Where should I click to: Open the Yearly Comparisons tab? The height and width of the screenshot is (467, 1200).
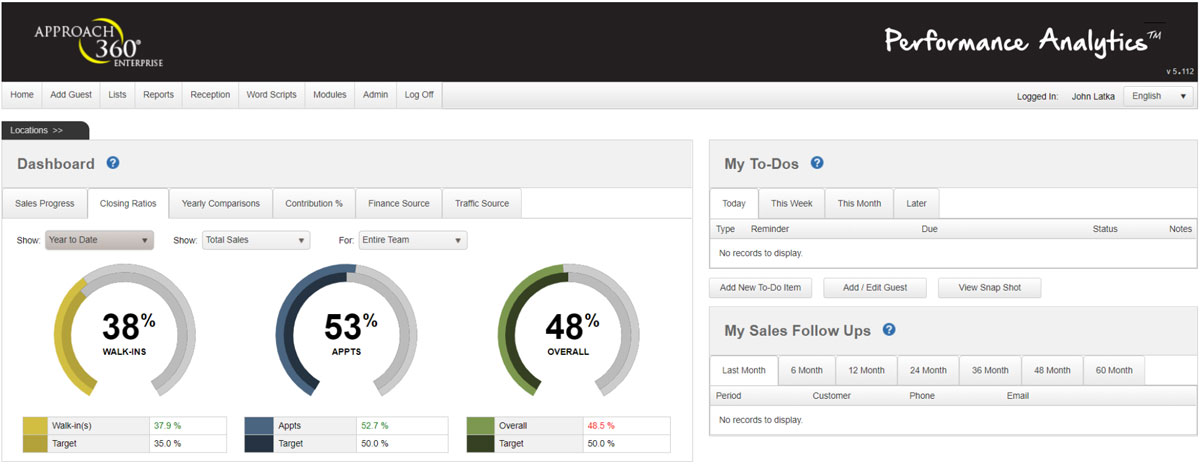(220, 204)
